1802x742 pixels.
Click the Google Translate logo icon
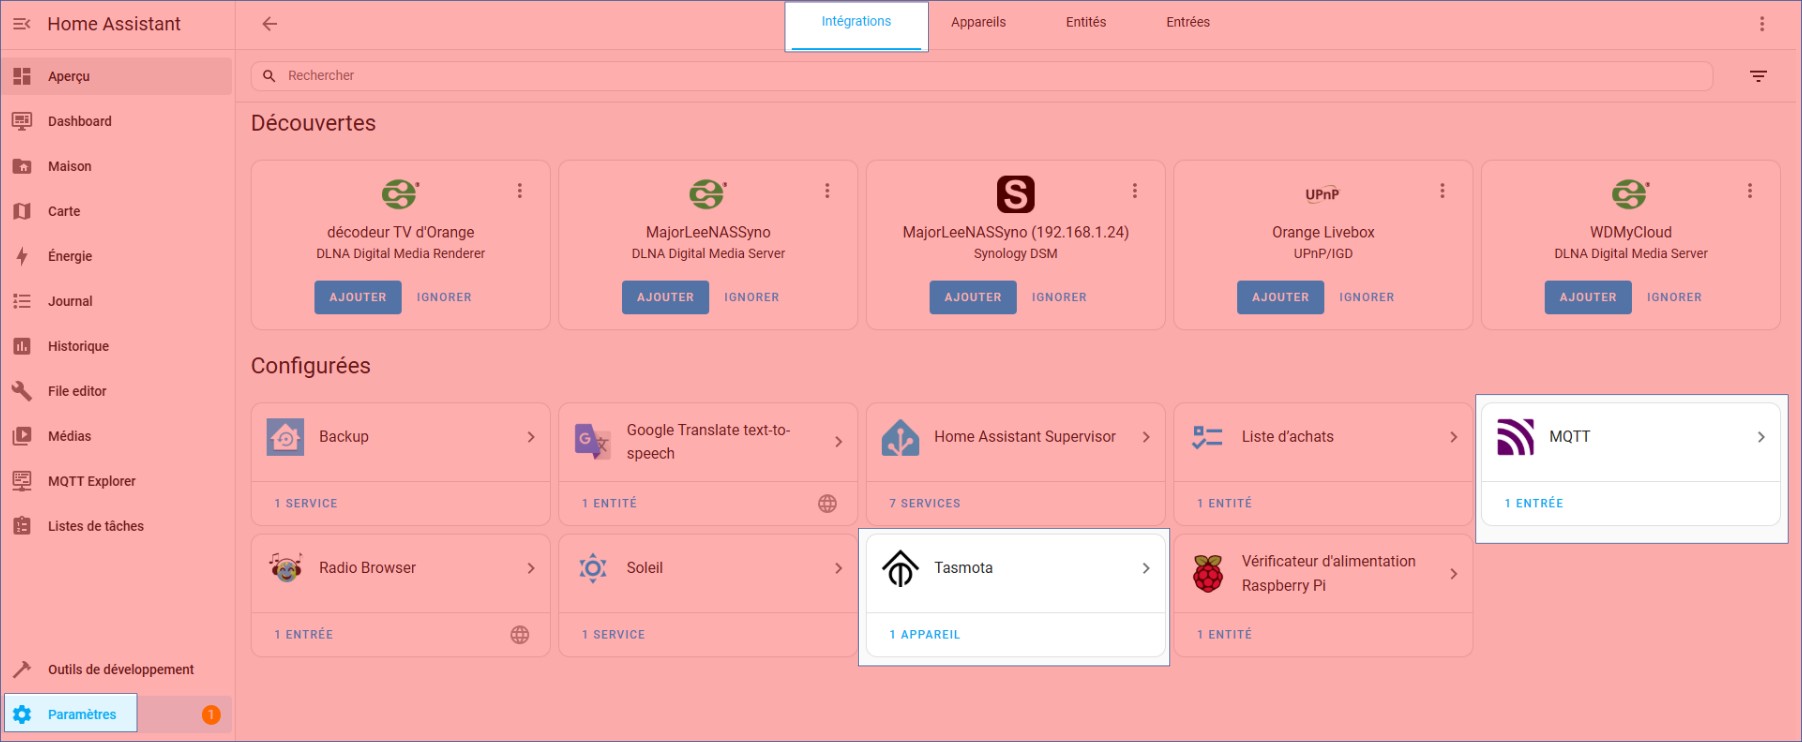pos(593,441)
